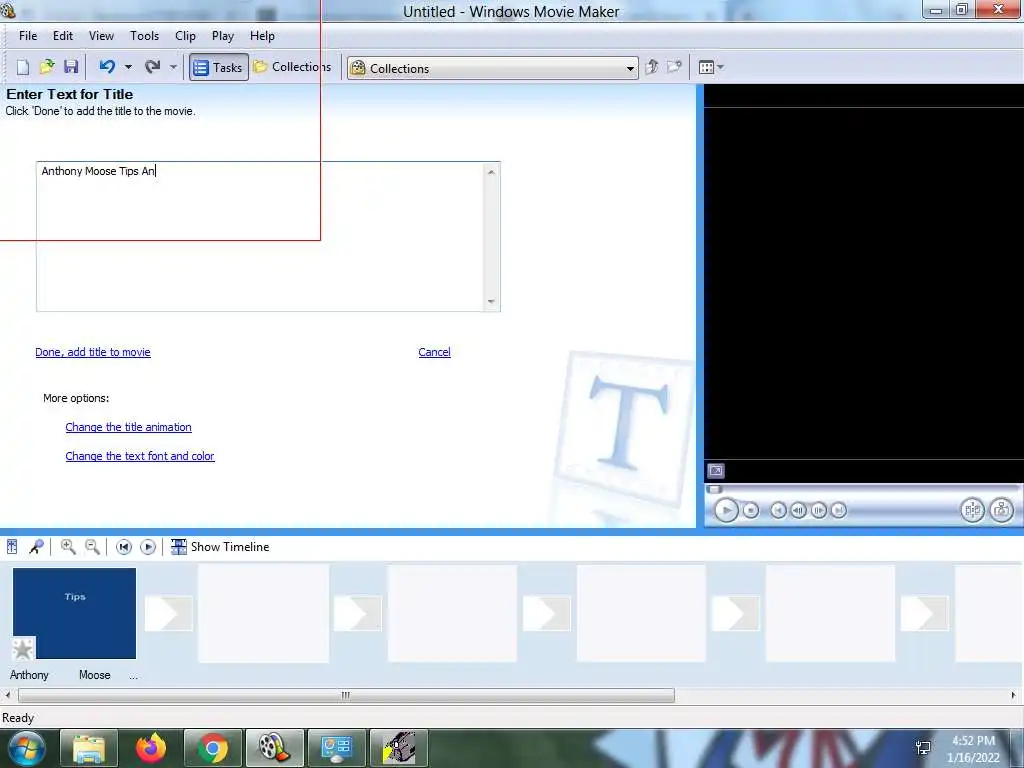Click the storyboard scroll right arrow
This screenshot has height=768, width=1024.
point(1014,695)
